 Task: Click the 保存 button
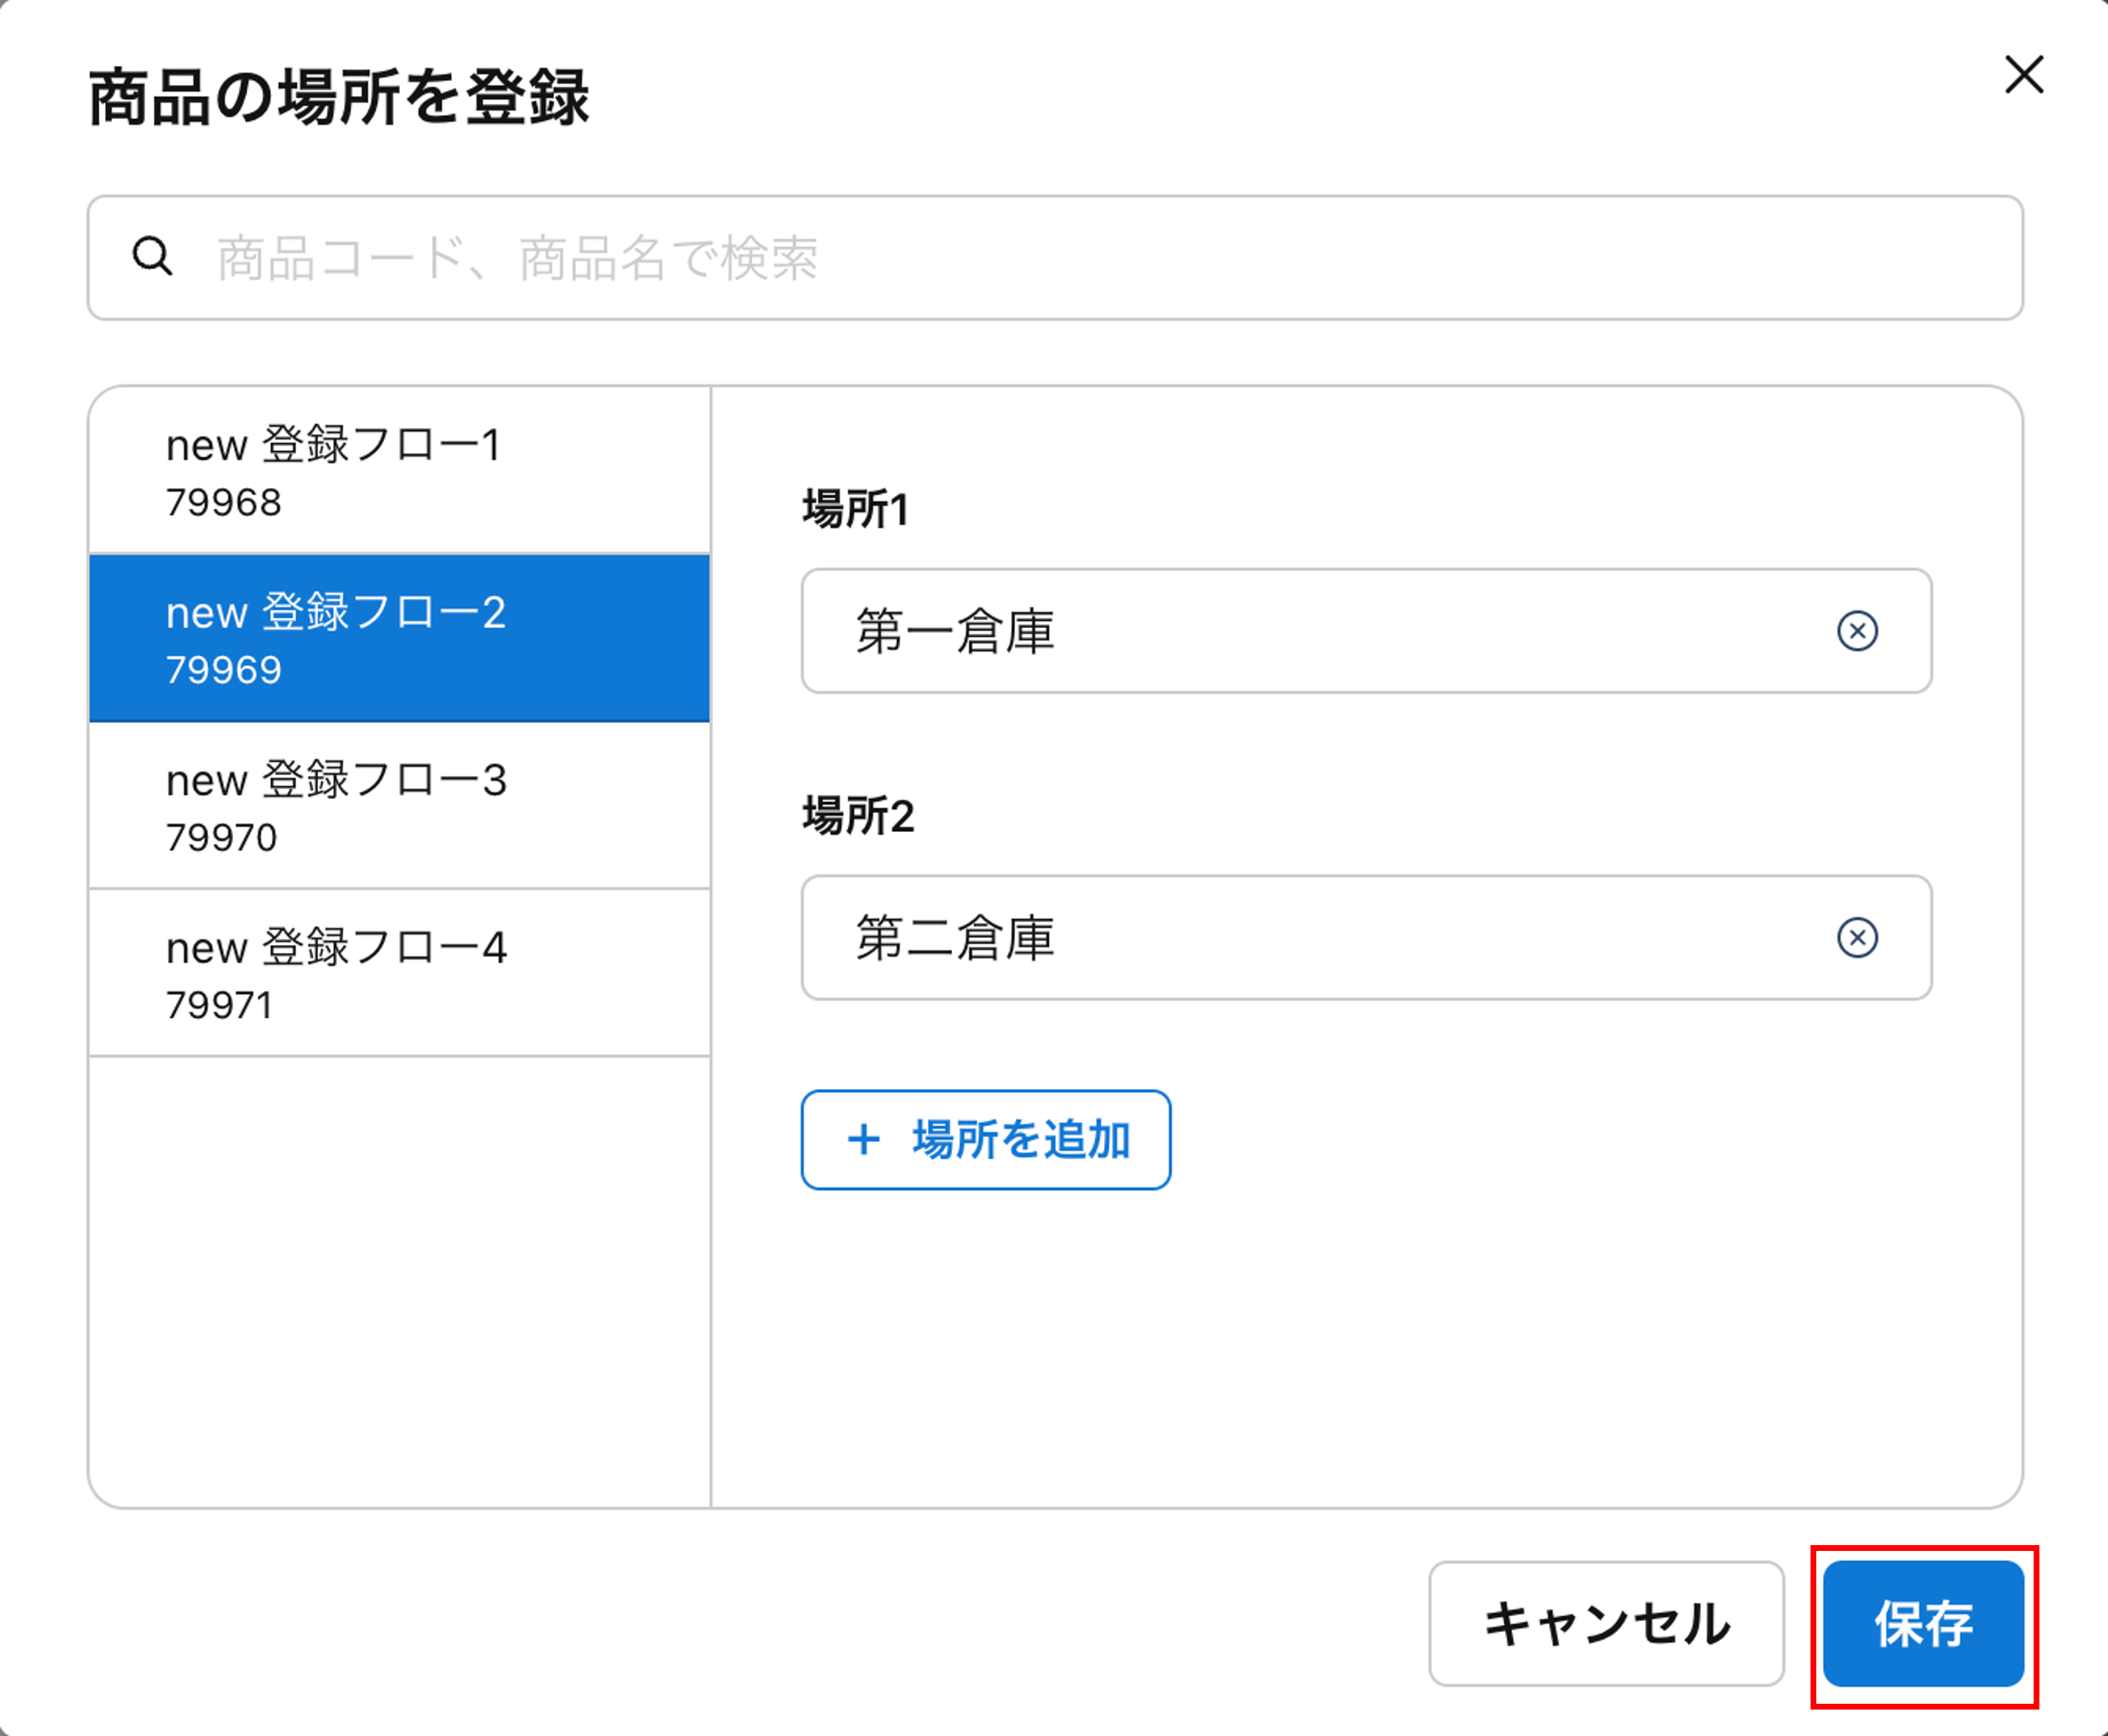click(1923, 1624)
